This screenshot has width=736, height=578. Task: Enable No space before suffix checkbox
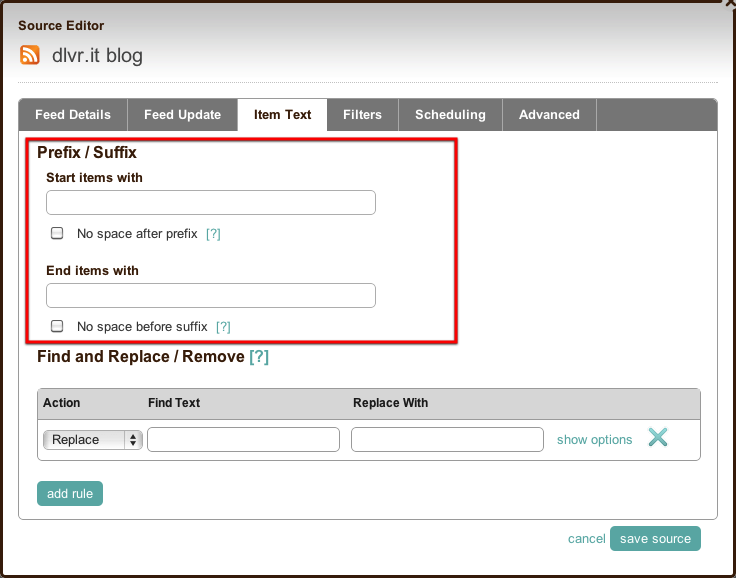click(x=57, y=326)
